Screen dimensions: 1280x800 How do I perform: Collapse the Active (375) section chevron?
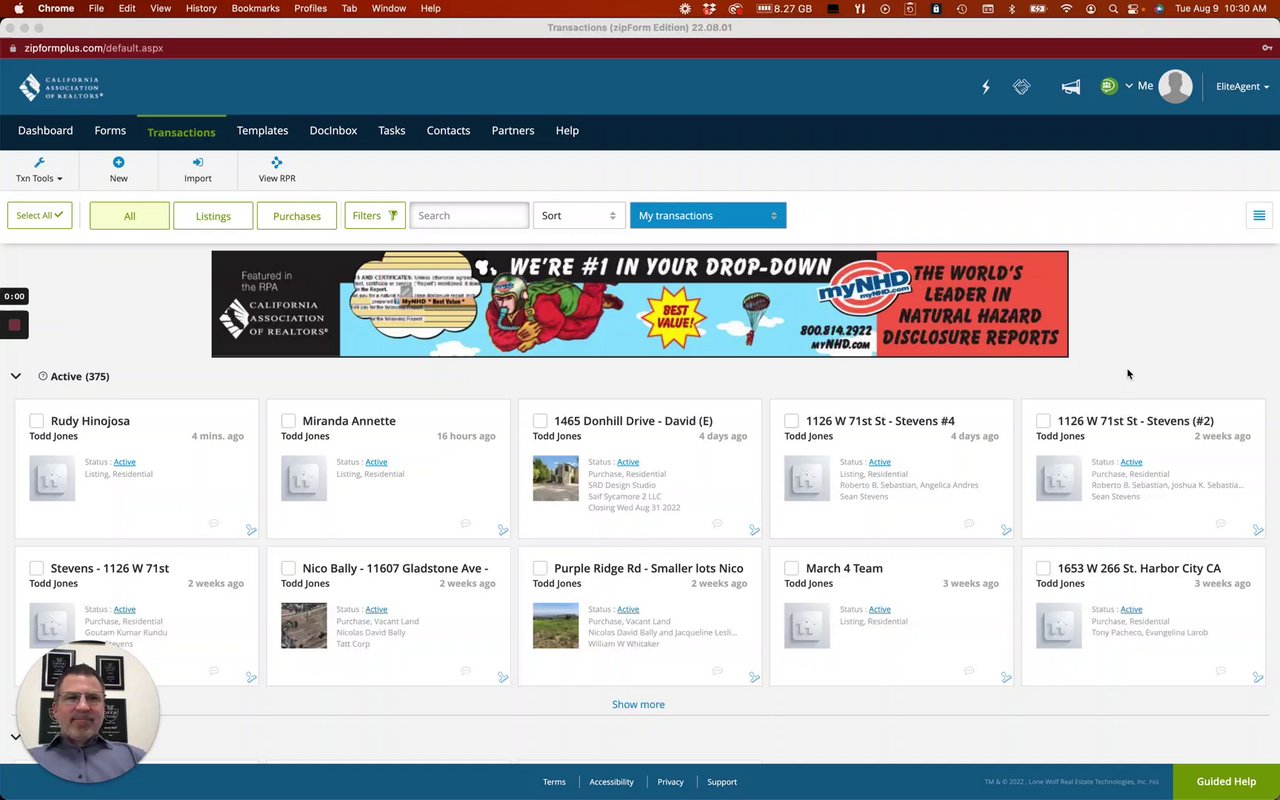coord(16,376)
